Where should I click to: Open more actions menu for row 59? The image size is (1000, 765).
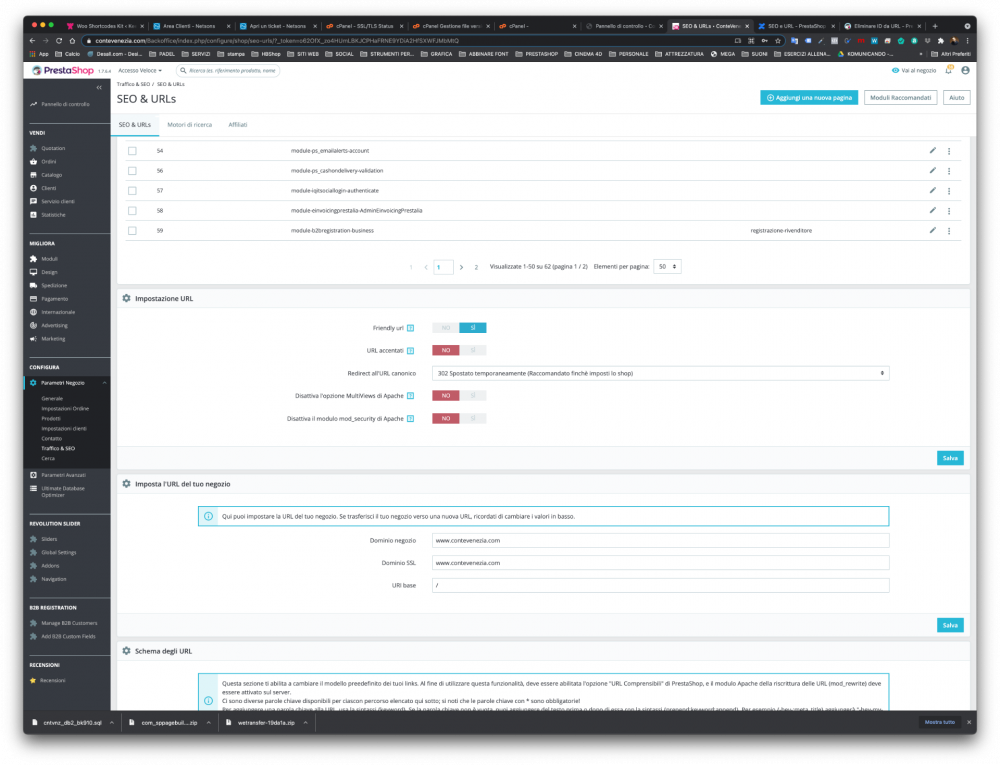(x=949, y=231)
